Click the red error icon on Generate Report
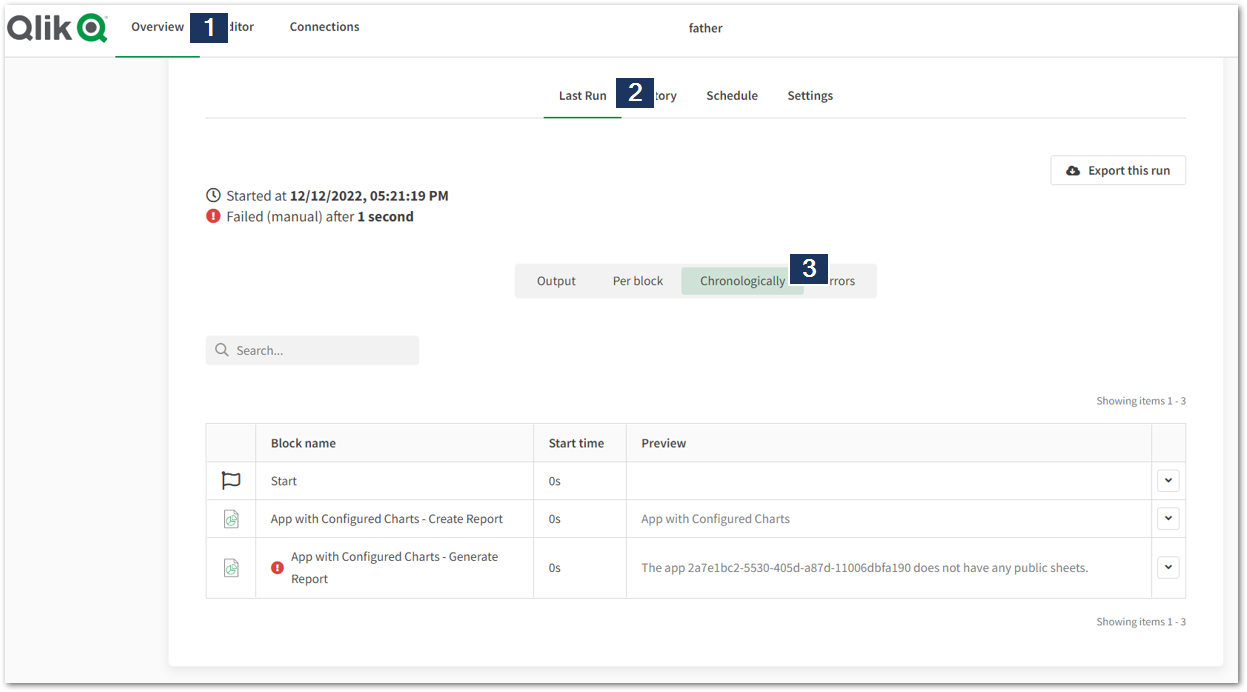The height and width of the screenshot is (692, 1247). click(278, 568)
